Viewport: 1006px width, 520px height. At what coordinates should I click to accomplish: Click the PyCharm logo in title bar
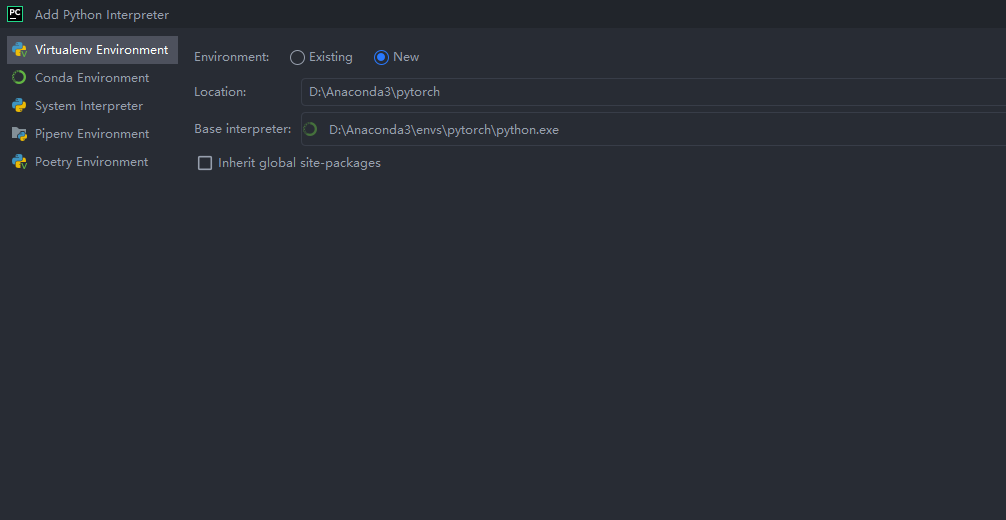pos(15,13)
